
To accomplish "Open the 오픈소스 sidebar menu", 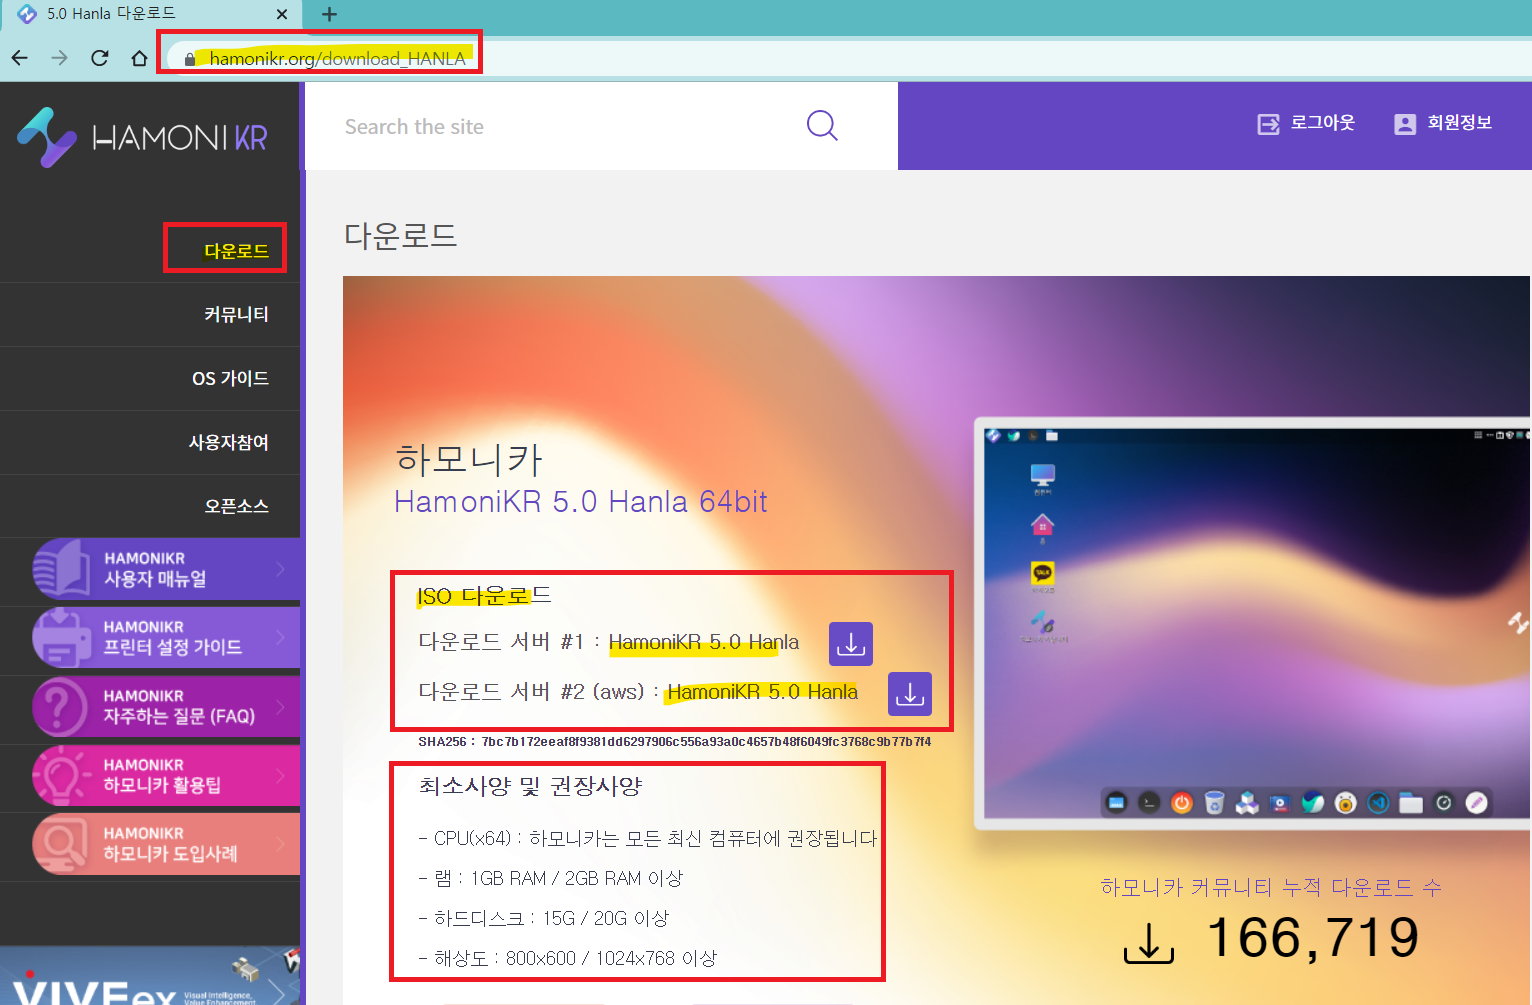I will 236,506.
